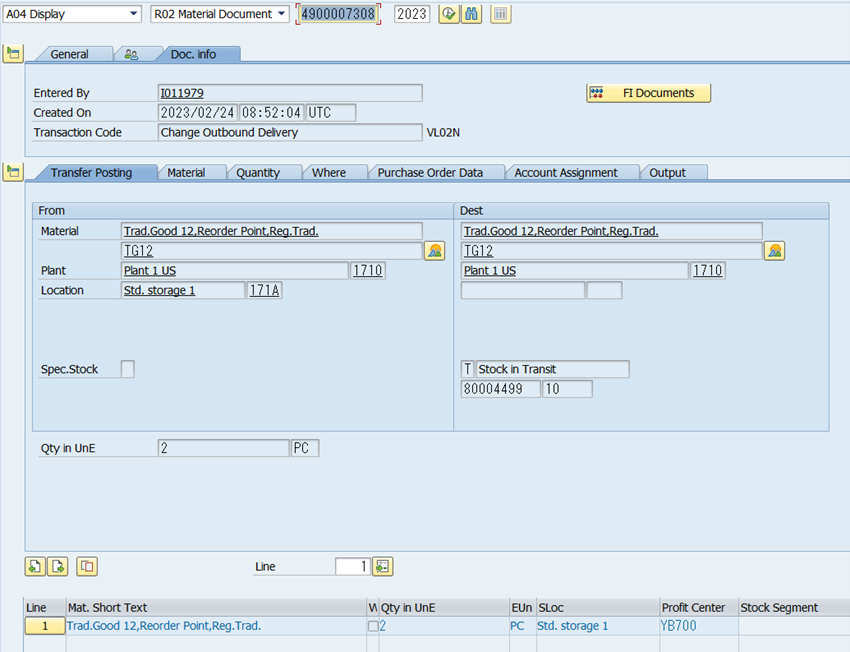
Task: Click the next item icon below details
Action: point(58,567)
